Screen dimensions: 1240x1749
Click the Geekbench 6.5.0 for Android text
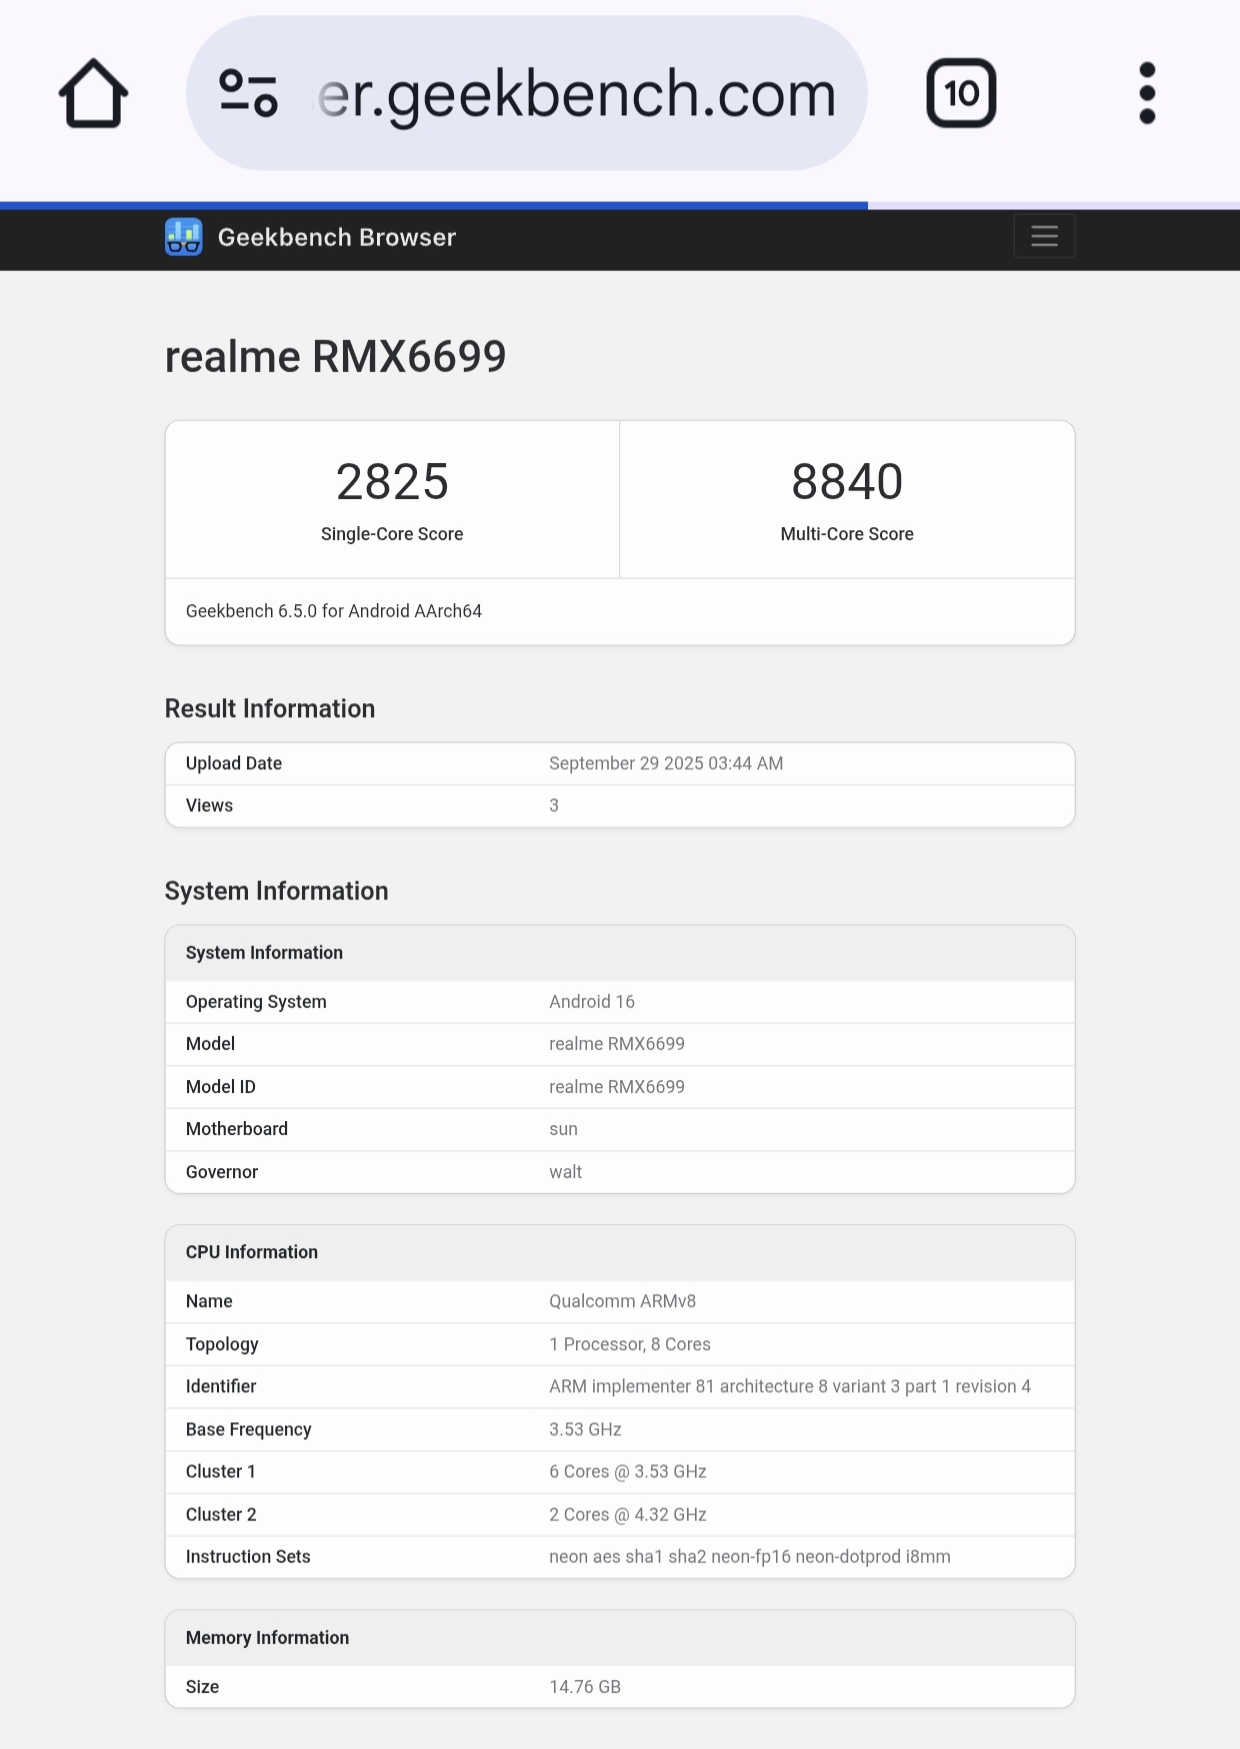coord(334,611)
